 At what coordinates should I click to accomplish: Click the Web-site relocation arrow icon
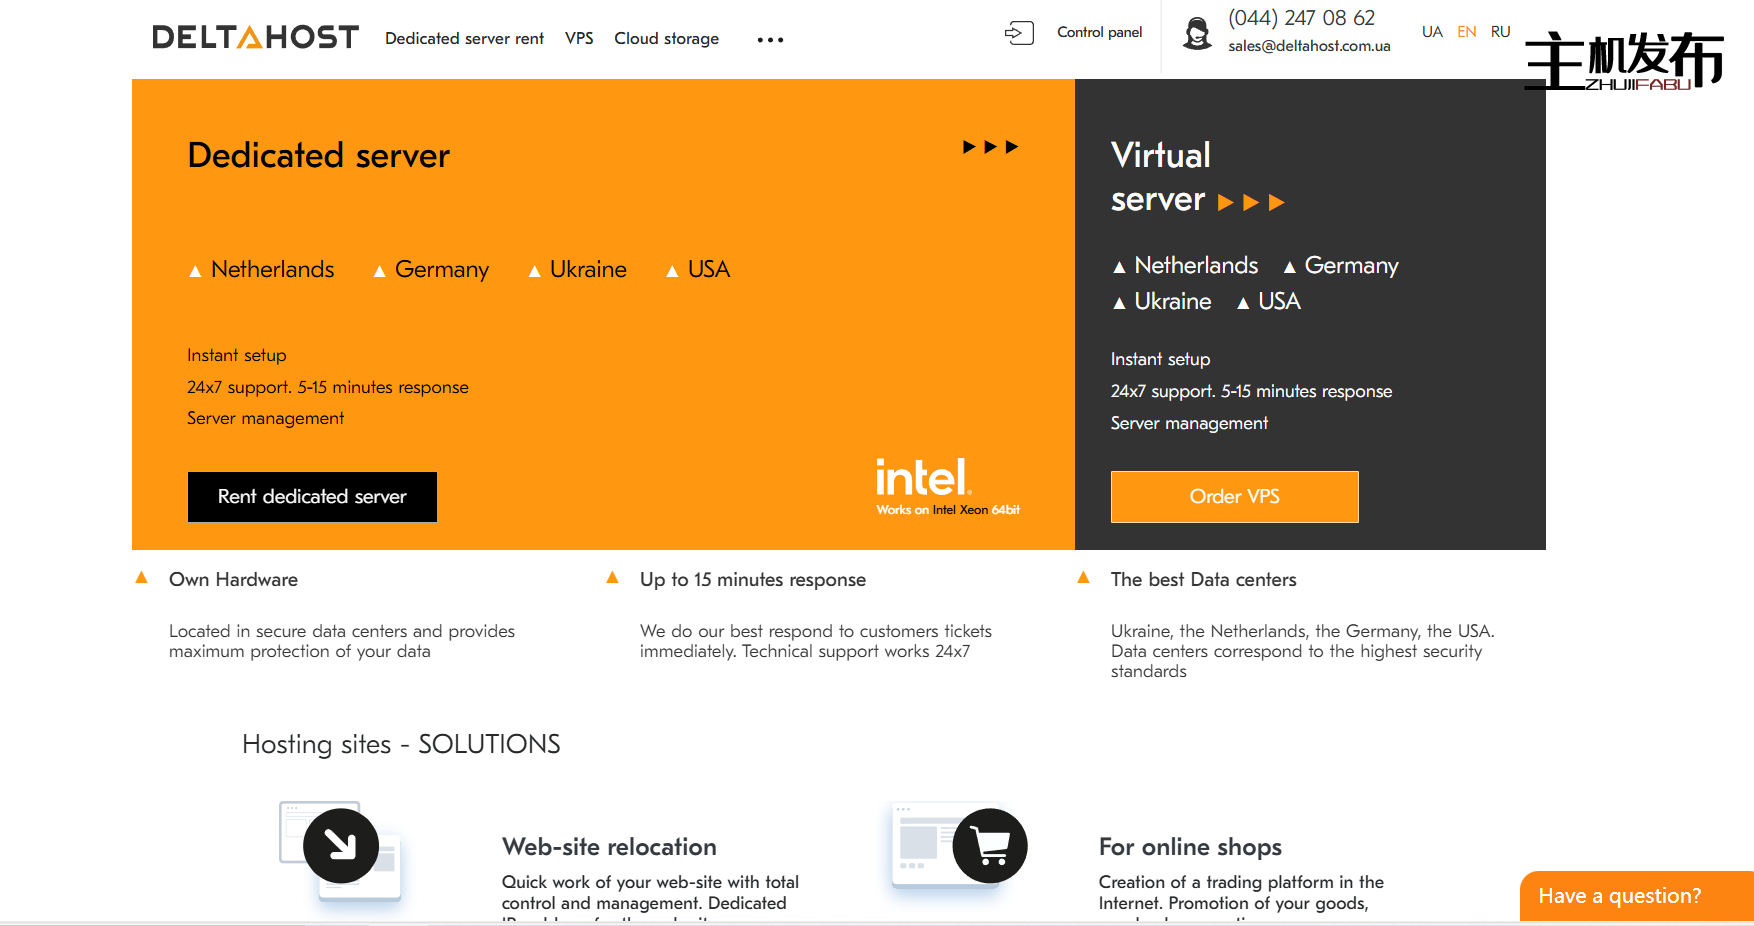pyautogui.click(x=341, y=846)
